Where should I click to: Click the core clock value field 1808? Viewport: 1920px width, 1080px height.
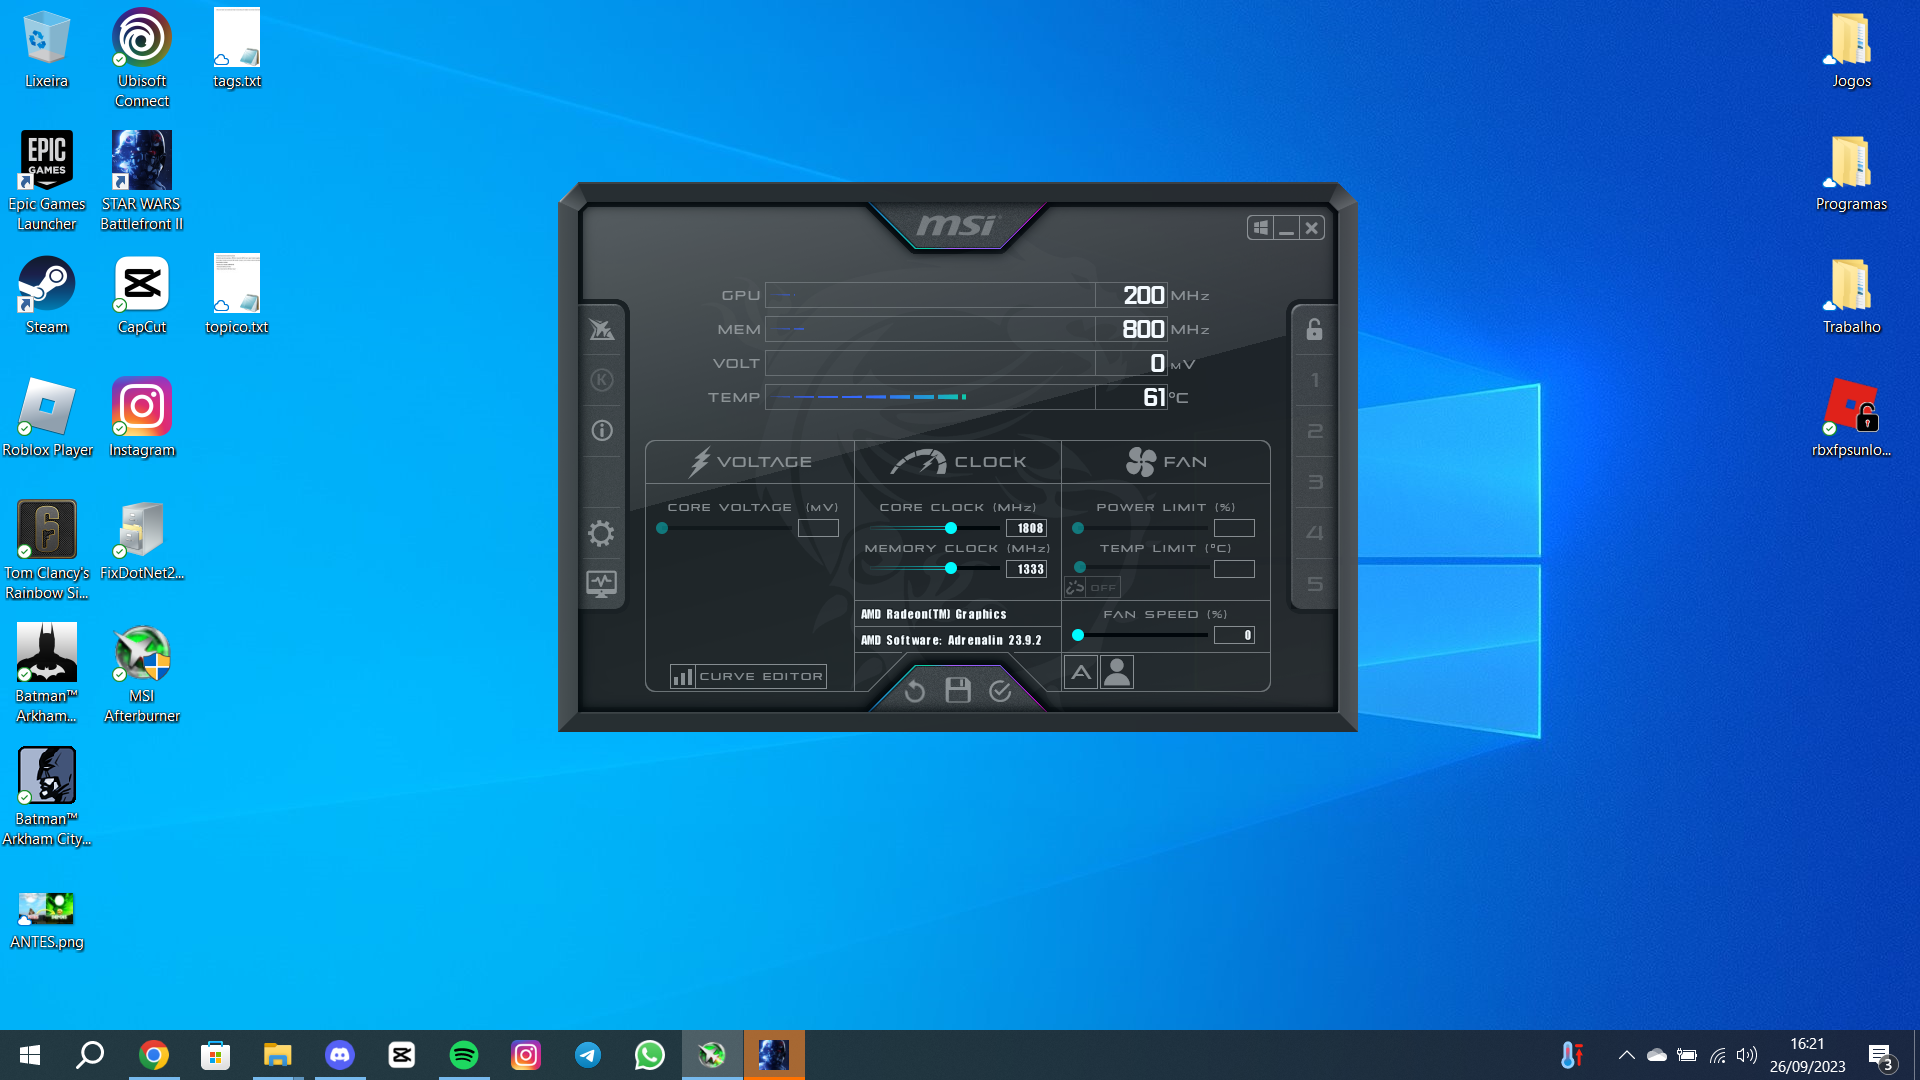coord(1026,528)
